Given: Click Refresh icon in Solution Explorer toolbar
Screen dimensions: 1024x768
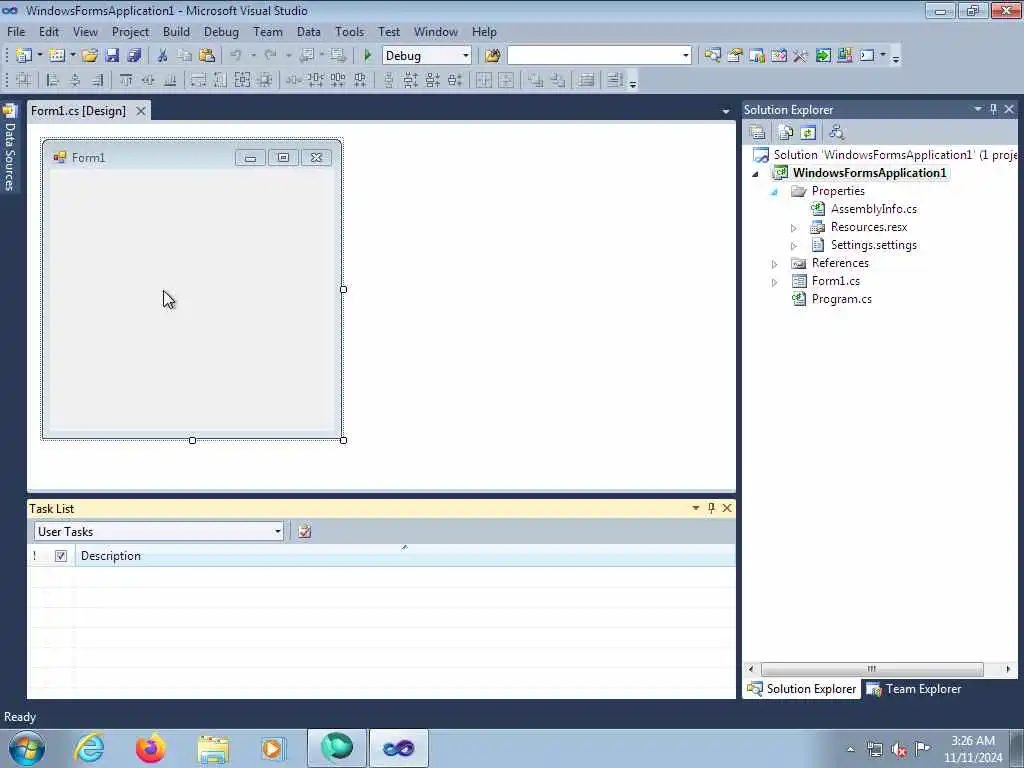Looking at the screenshot, I should 808,133.
